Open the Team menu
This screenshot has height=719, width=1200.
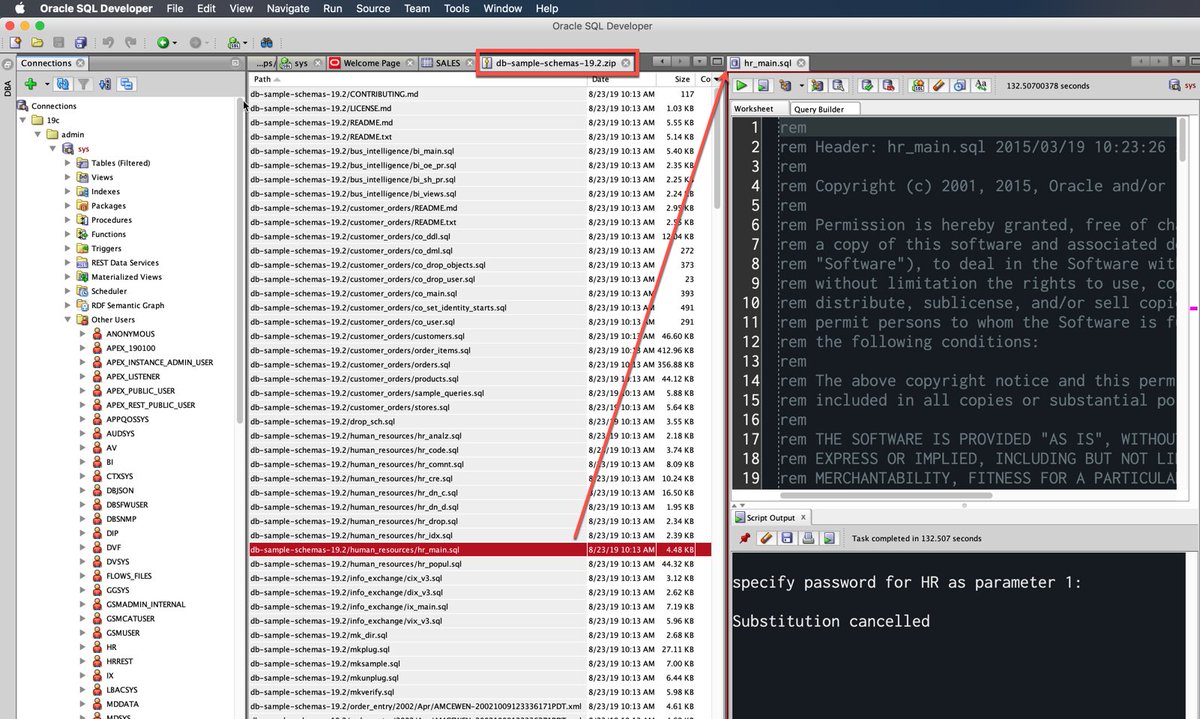417,8
